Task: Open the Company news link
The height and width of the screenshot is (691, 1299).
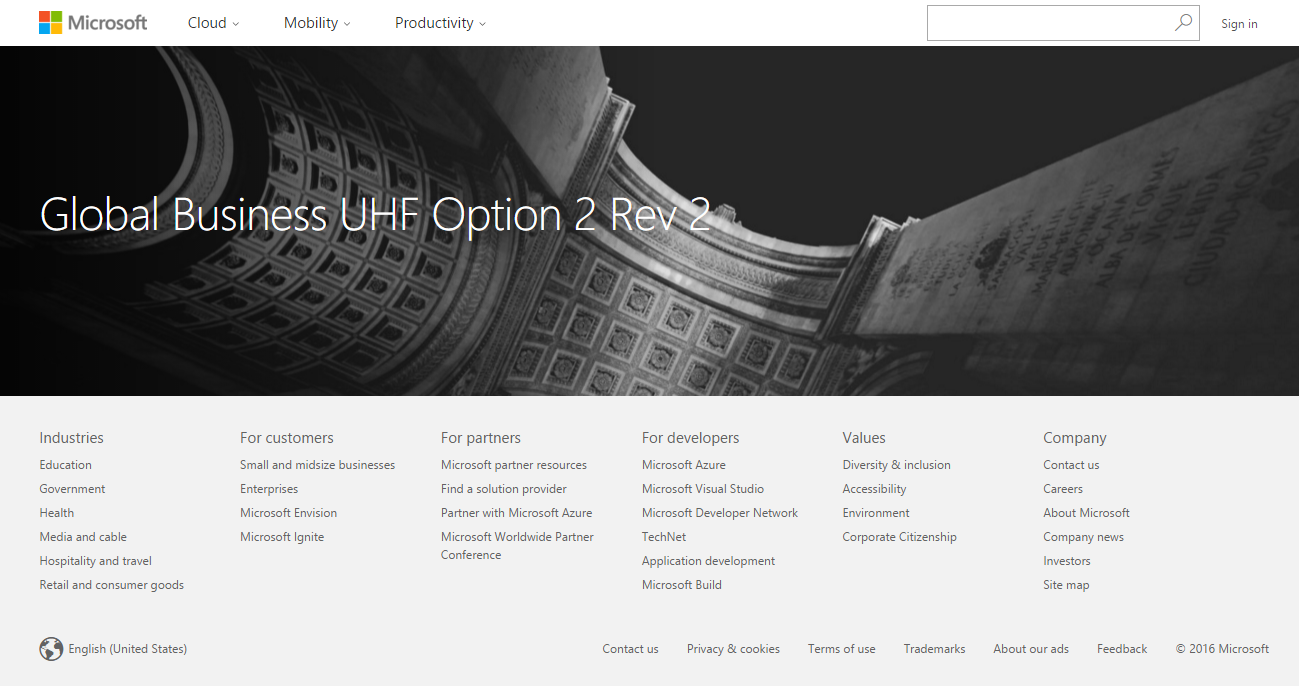Action: [1083, 537]
